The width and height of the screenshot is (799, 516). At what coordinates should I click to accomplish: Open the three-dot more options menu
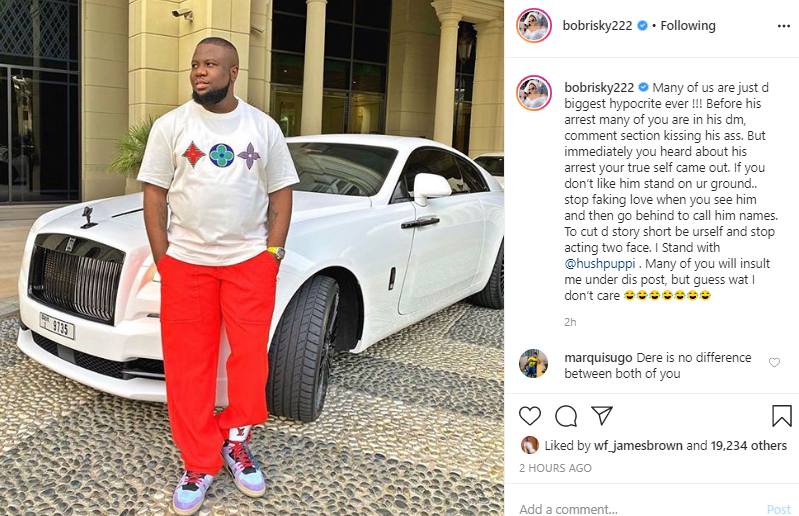click(x=784, y=26)
